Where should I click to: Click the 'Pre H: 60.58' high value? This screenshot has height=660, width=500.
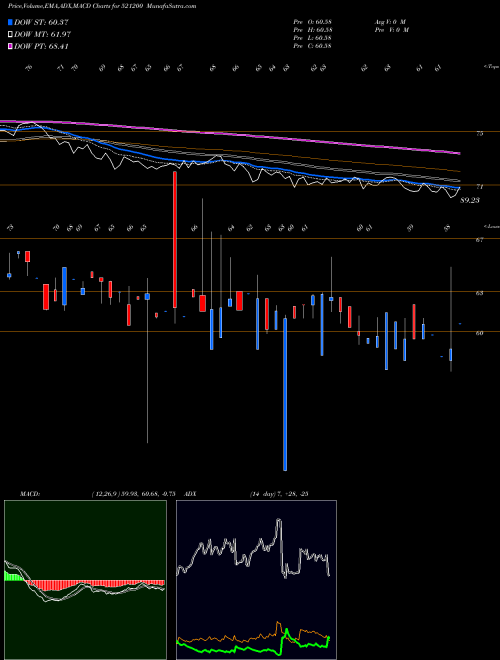(314, 30)
